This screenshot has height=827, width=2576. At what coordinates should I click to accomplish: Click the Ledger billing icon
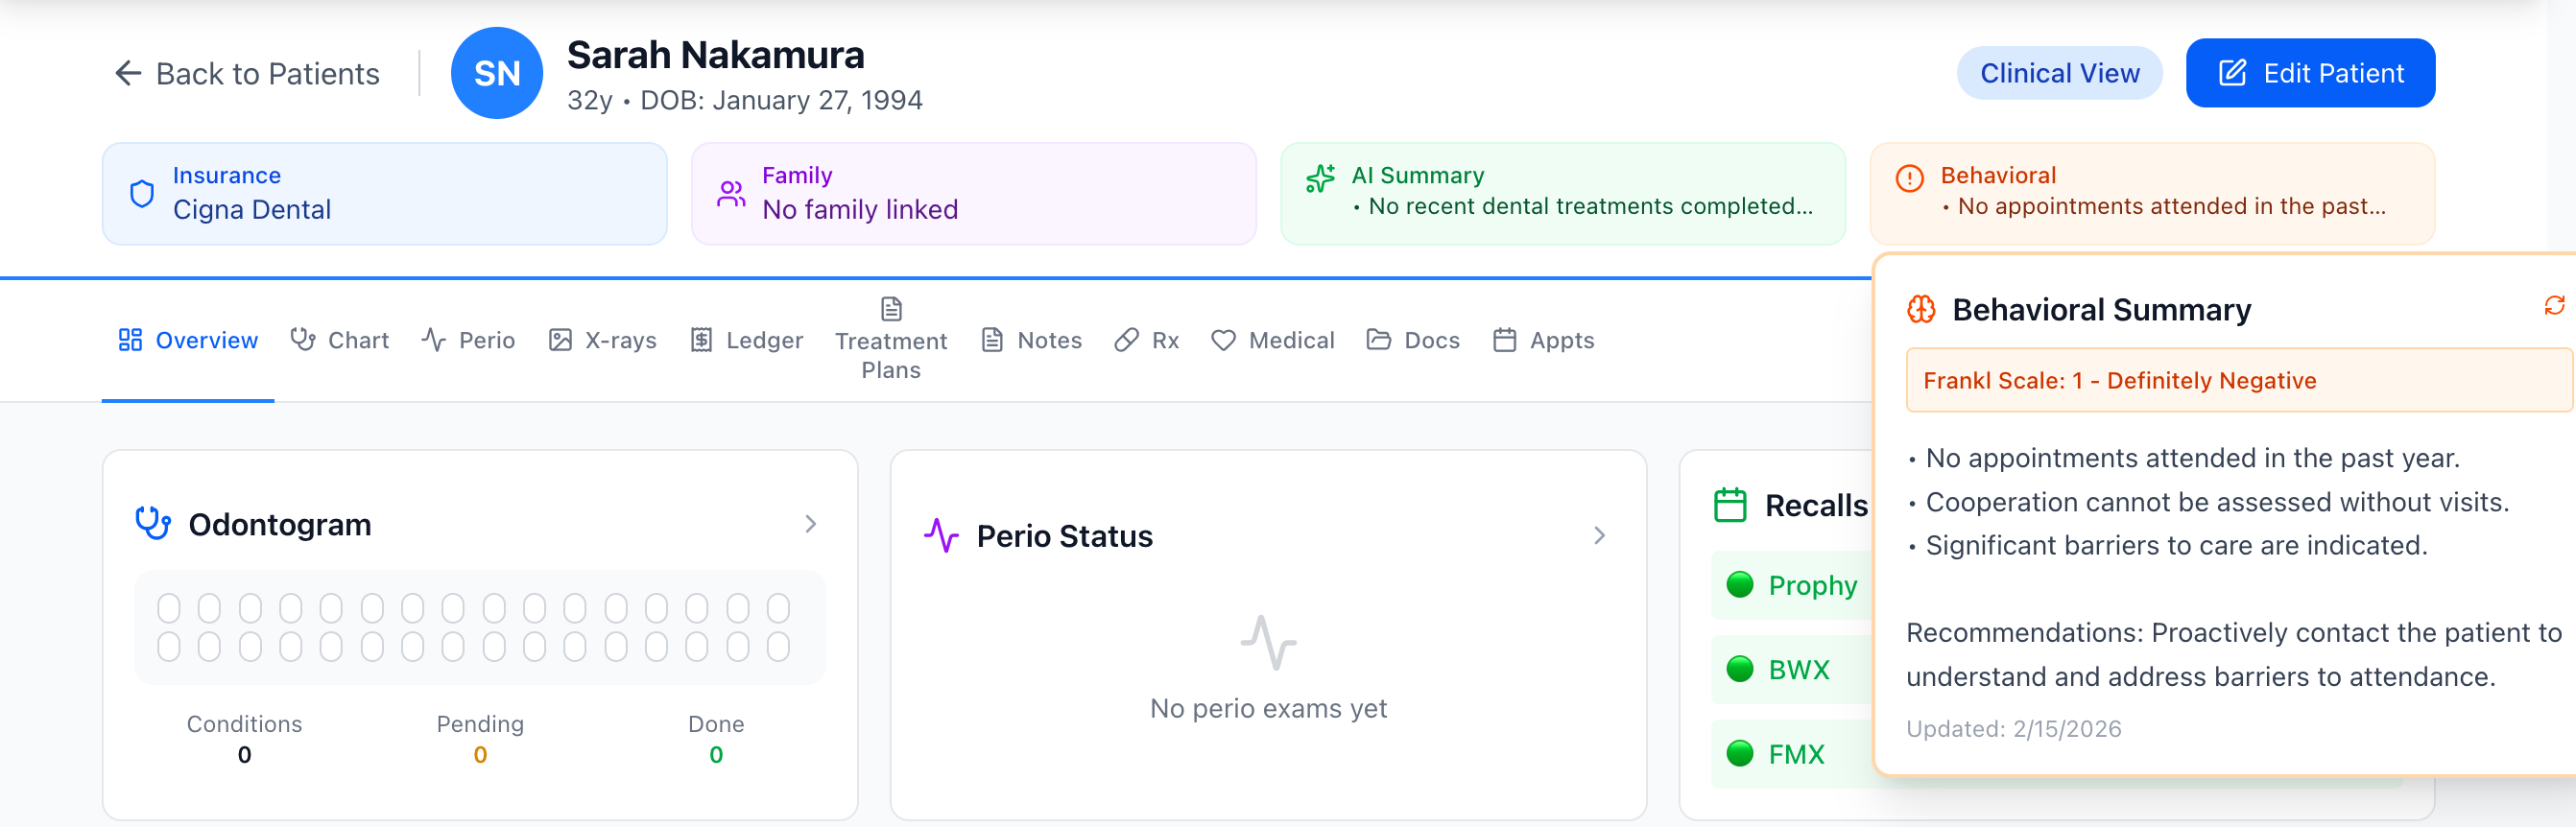[x=702, y=340]
